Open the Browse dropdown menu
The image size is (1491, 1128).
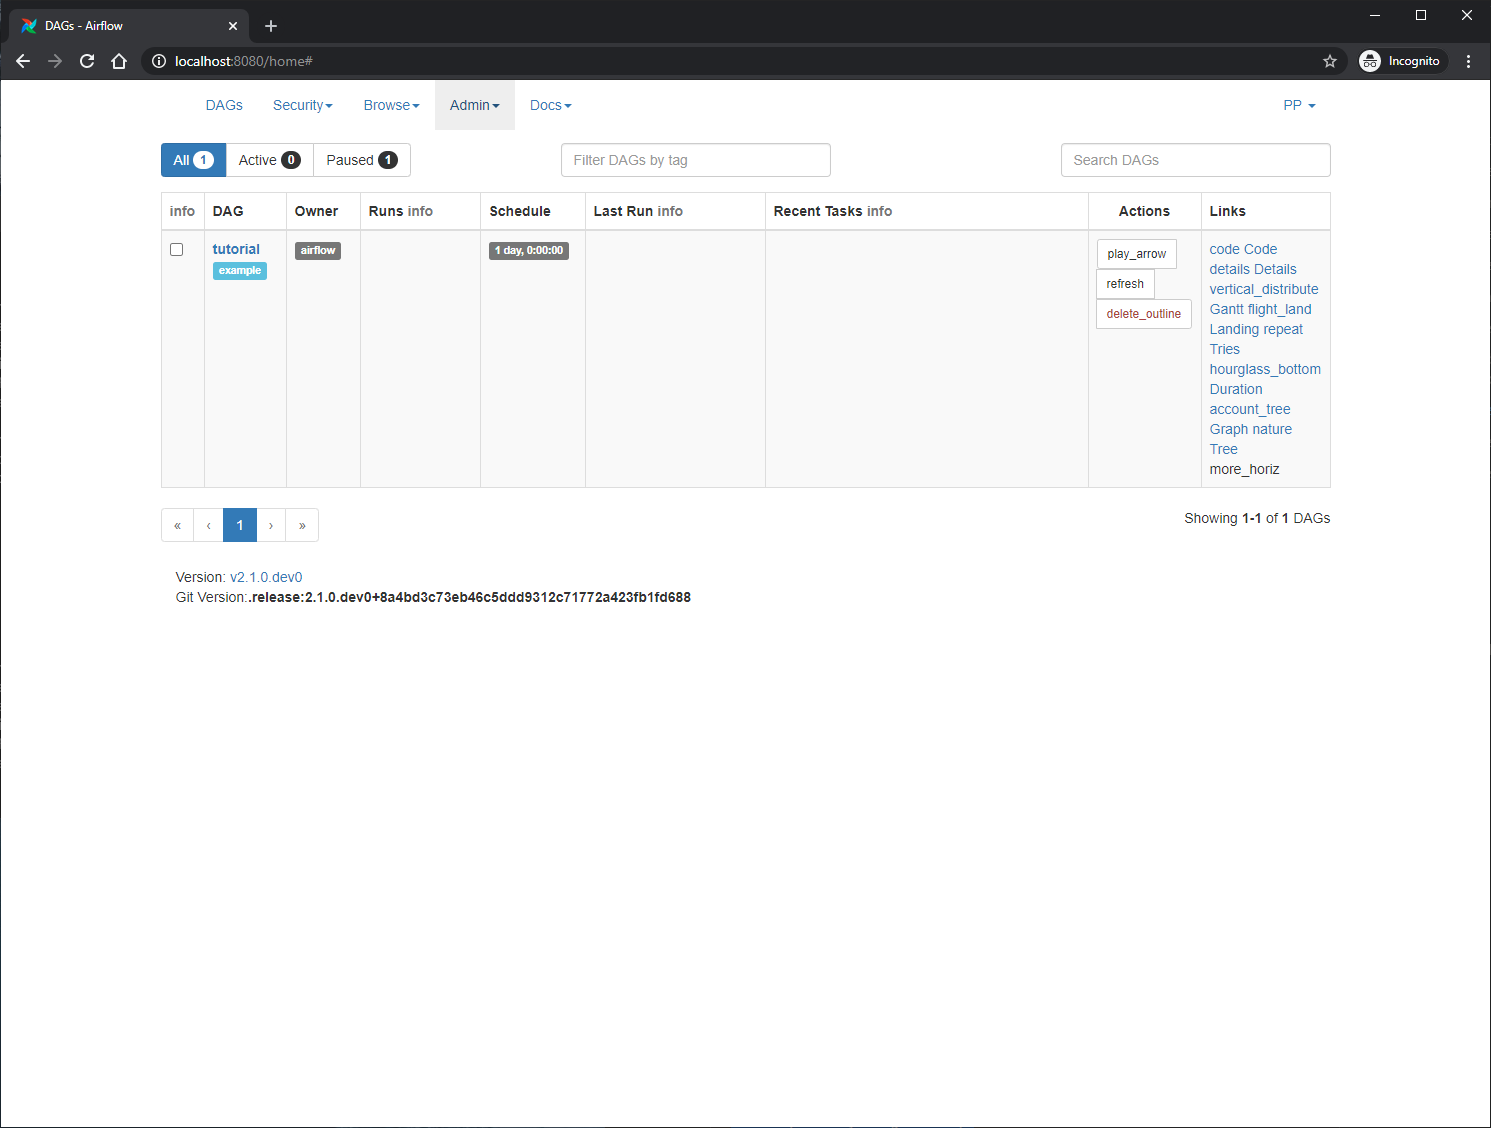[391, 105]
